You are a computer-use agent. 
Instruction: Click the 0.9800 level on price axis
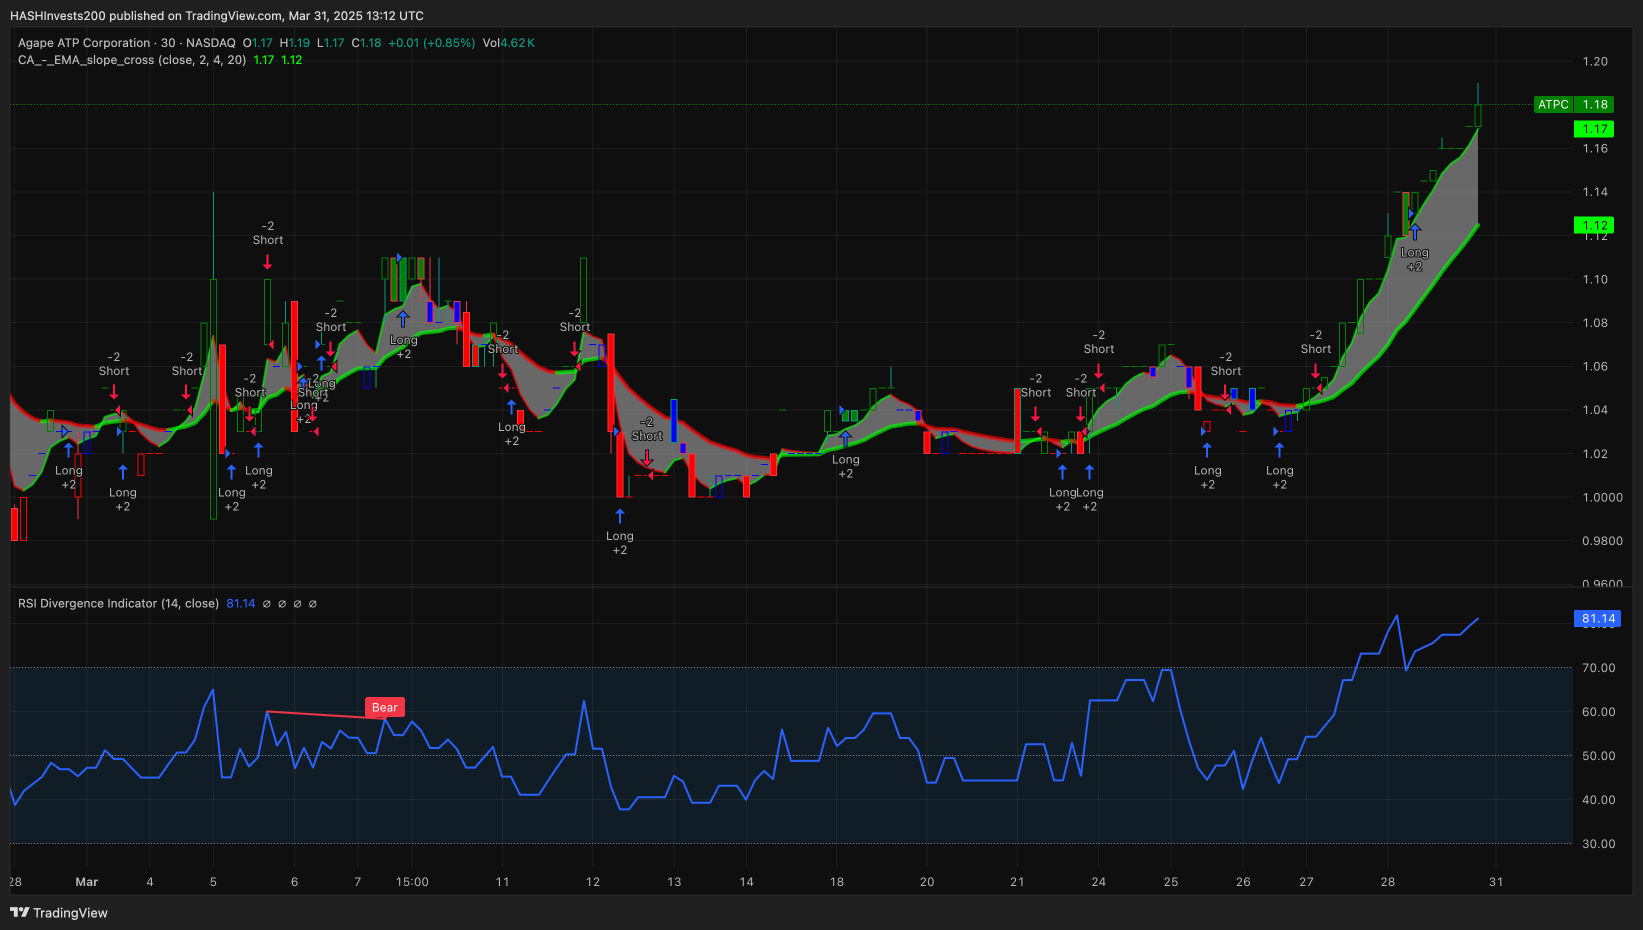click(x=1602, y=541)
